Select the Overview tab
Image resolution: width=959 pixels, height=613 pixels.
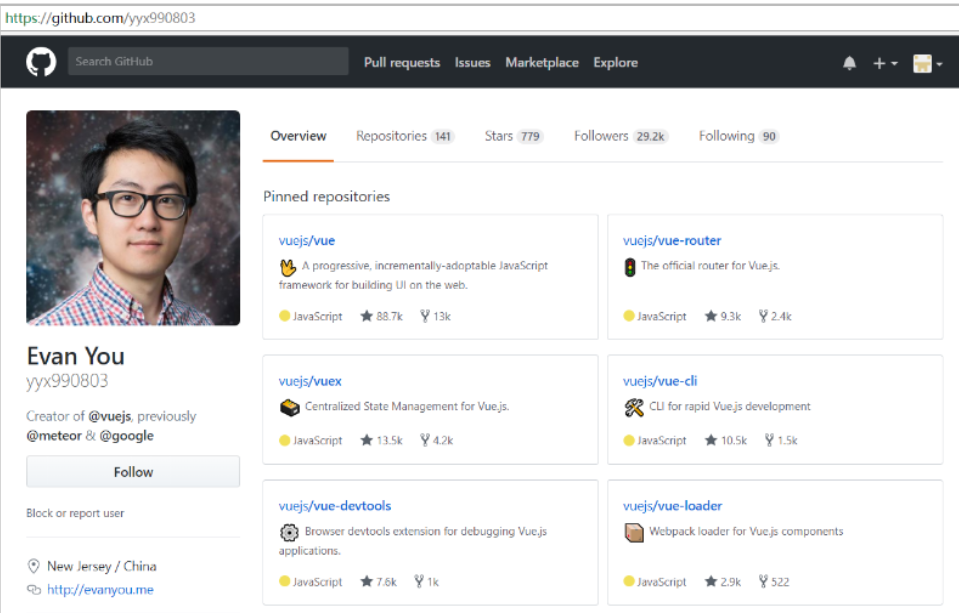pyautogui.click(x=298, y=136)
